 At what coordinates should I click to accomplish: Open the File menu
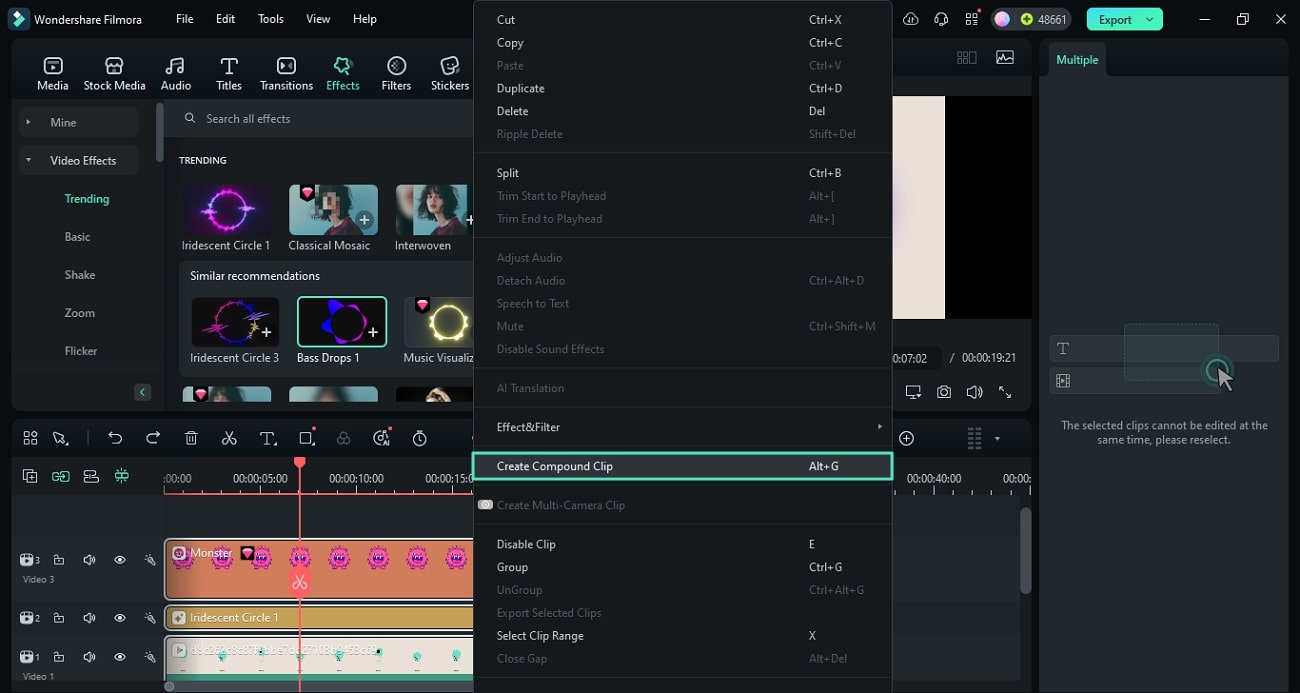point(185,19)
